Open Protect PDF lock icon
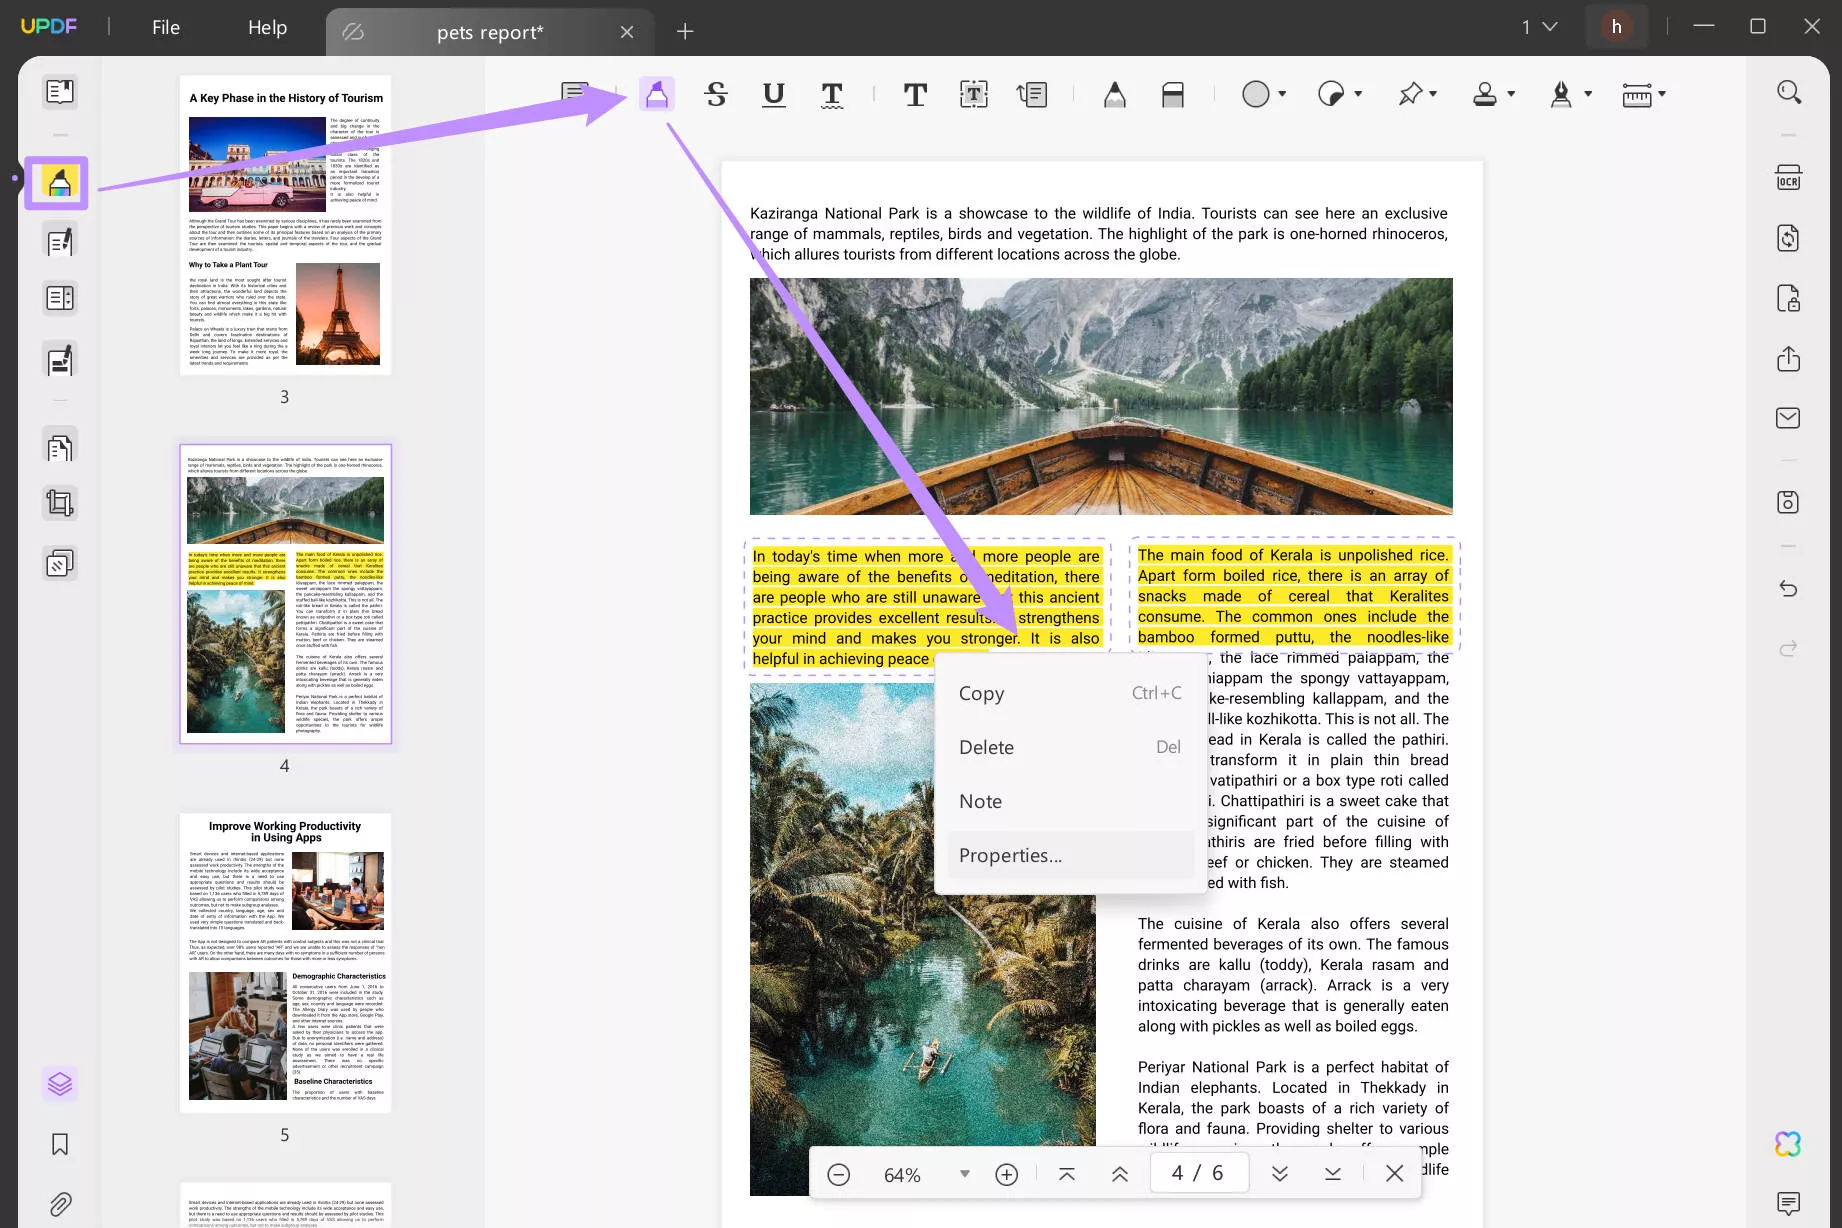 (1789, 298)
